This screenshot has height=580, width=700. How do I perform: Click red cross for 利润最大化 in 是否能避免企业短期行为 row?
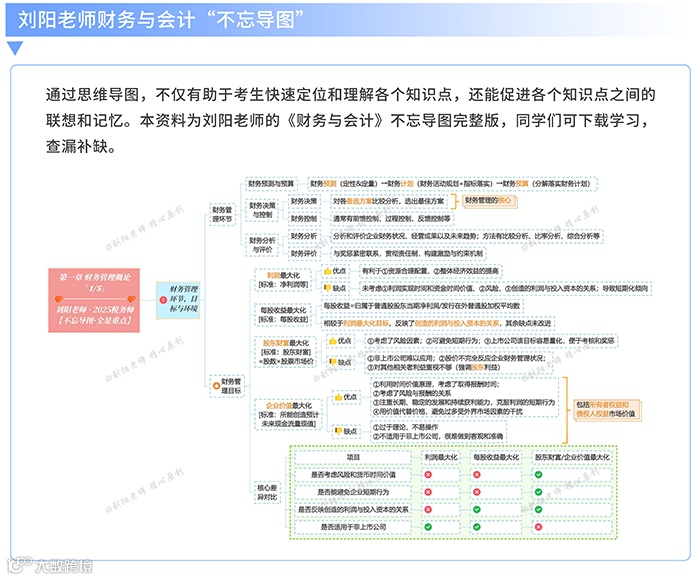click(x=428, y=492)
